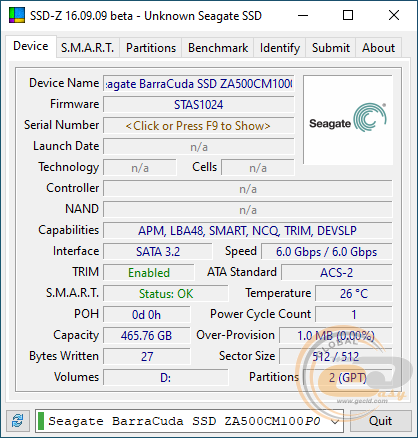The height and width of the screenshot is (438, 418).
Task: Click the Temperature value 26 °C
Action: pyautogui.click(x=354, y=294)
